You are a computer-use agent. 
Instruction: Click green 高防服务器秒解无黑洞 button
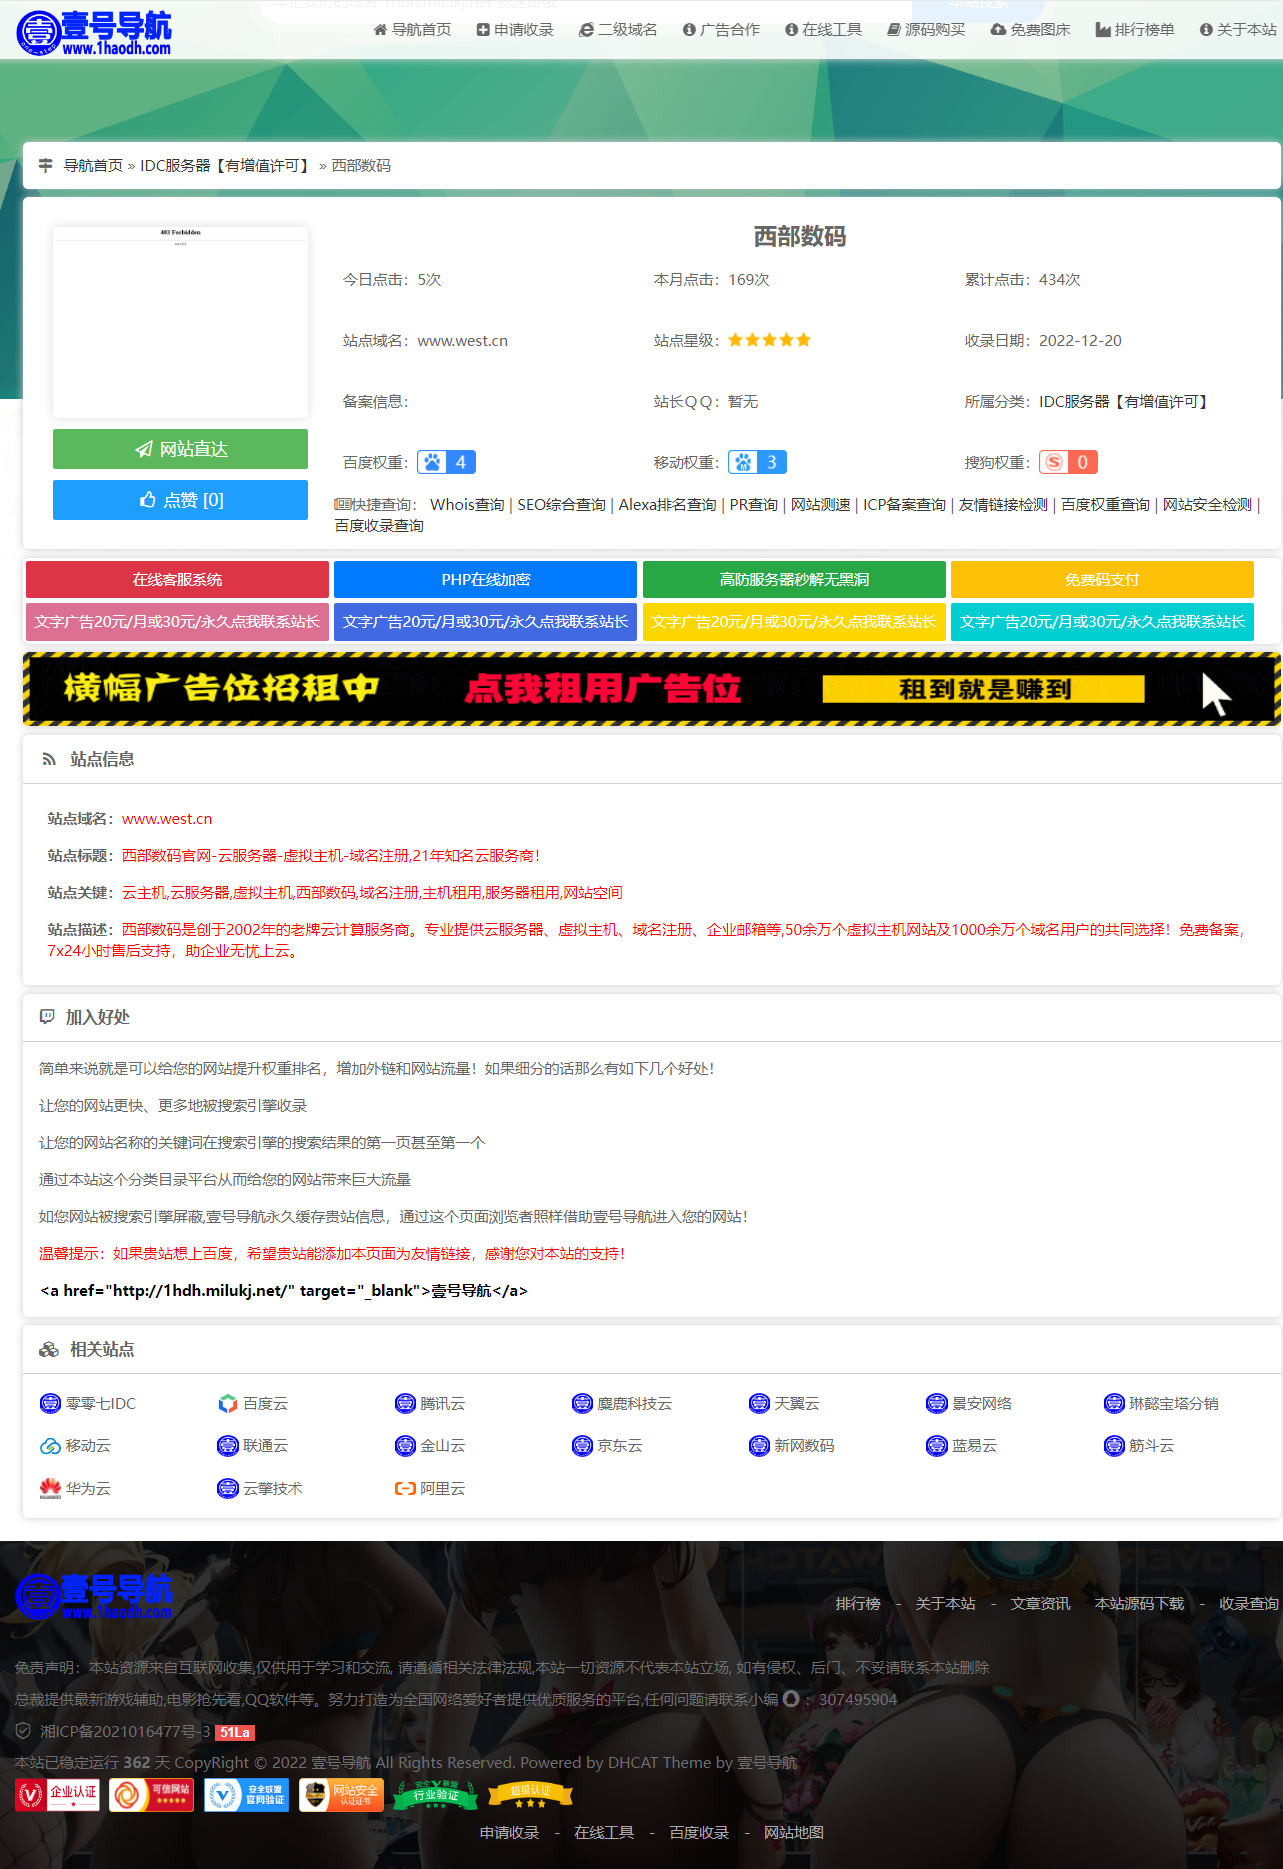click(x=794, y=580)
